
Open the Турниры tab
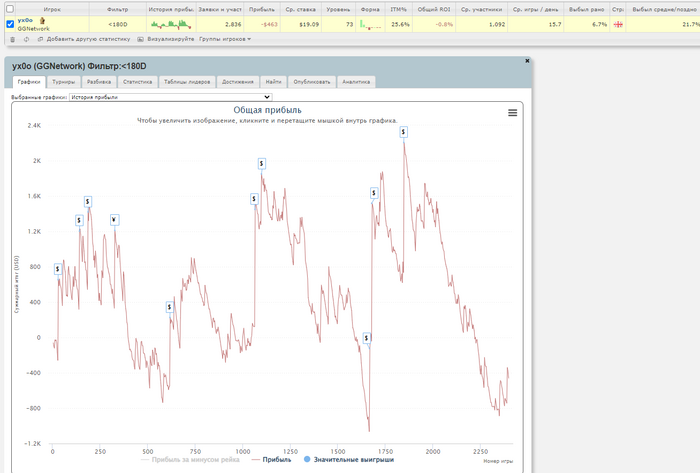63,82
